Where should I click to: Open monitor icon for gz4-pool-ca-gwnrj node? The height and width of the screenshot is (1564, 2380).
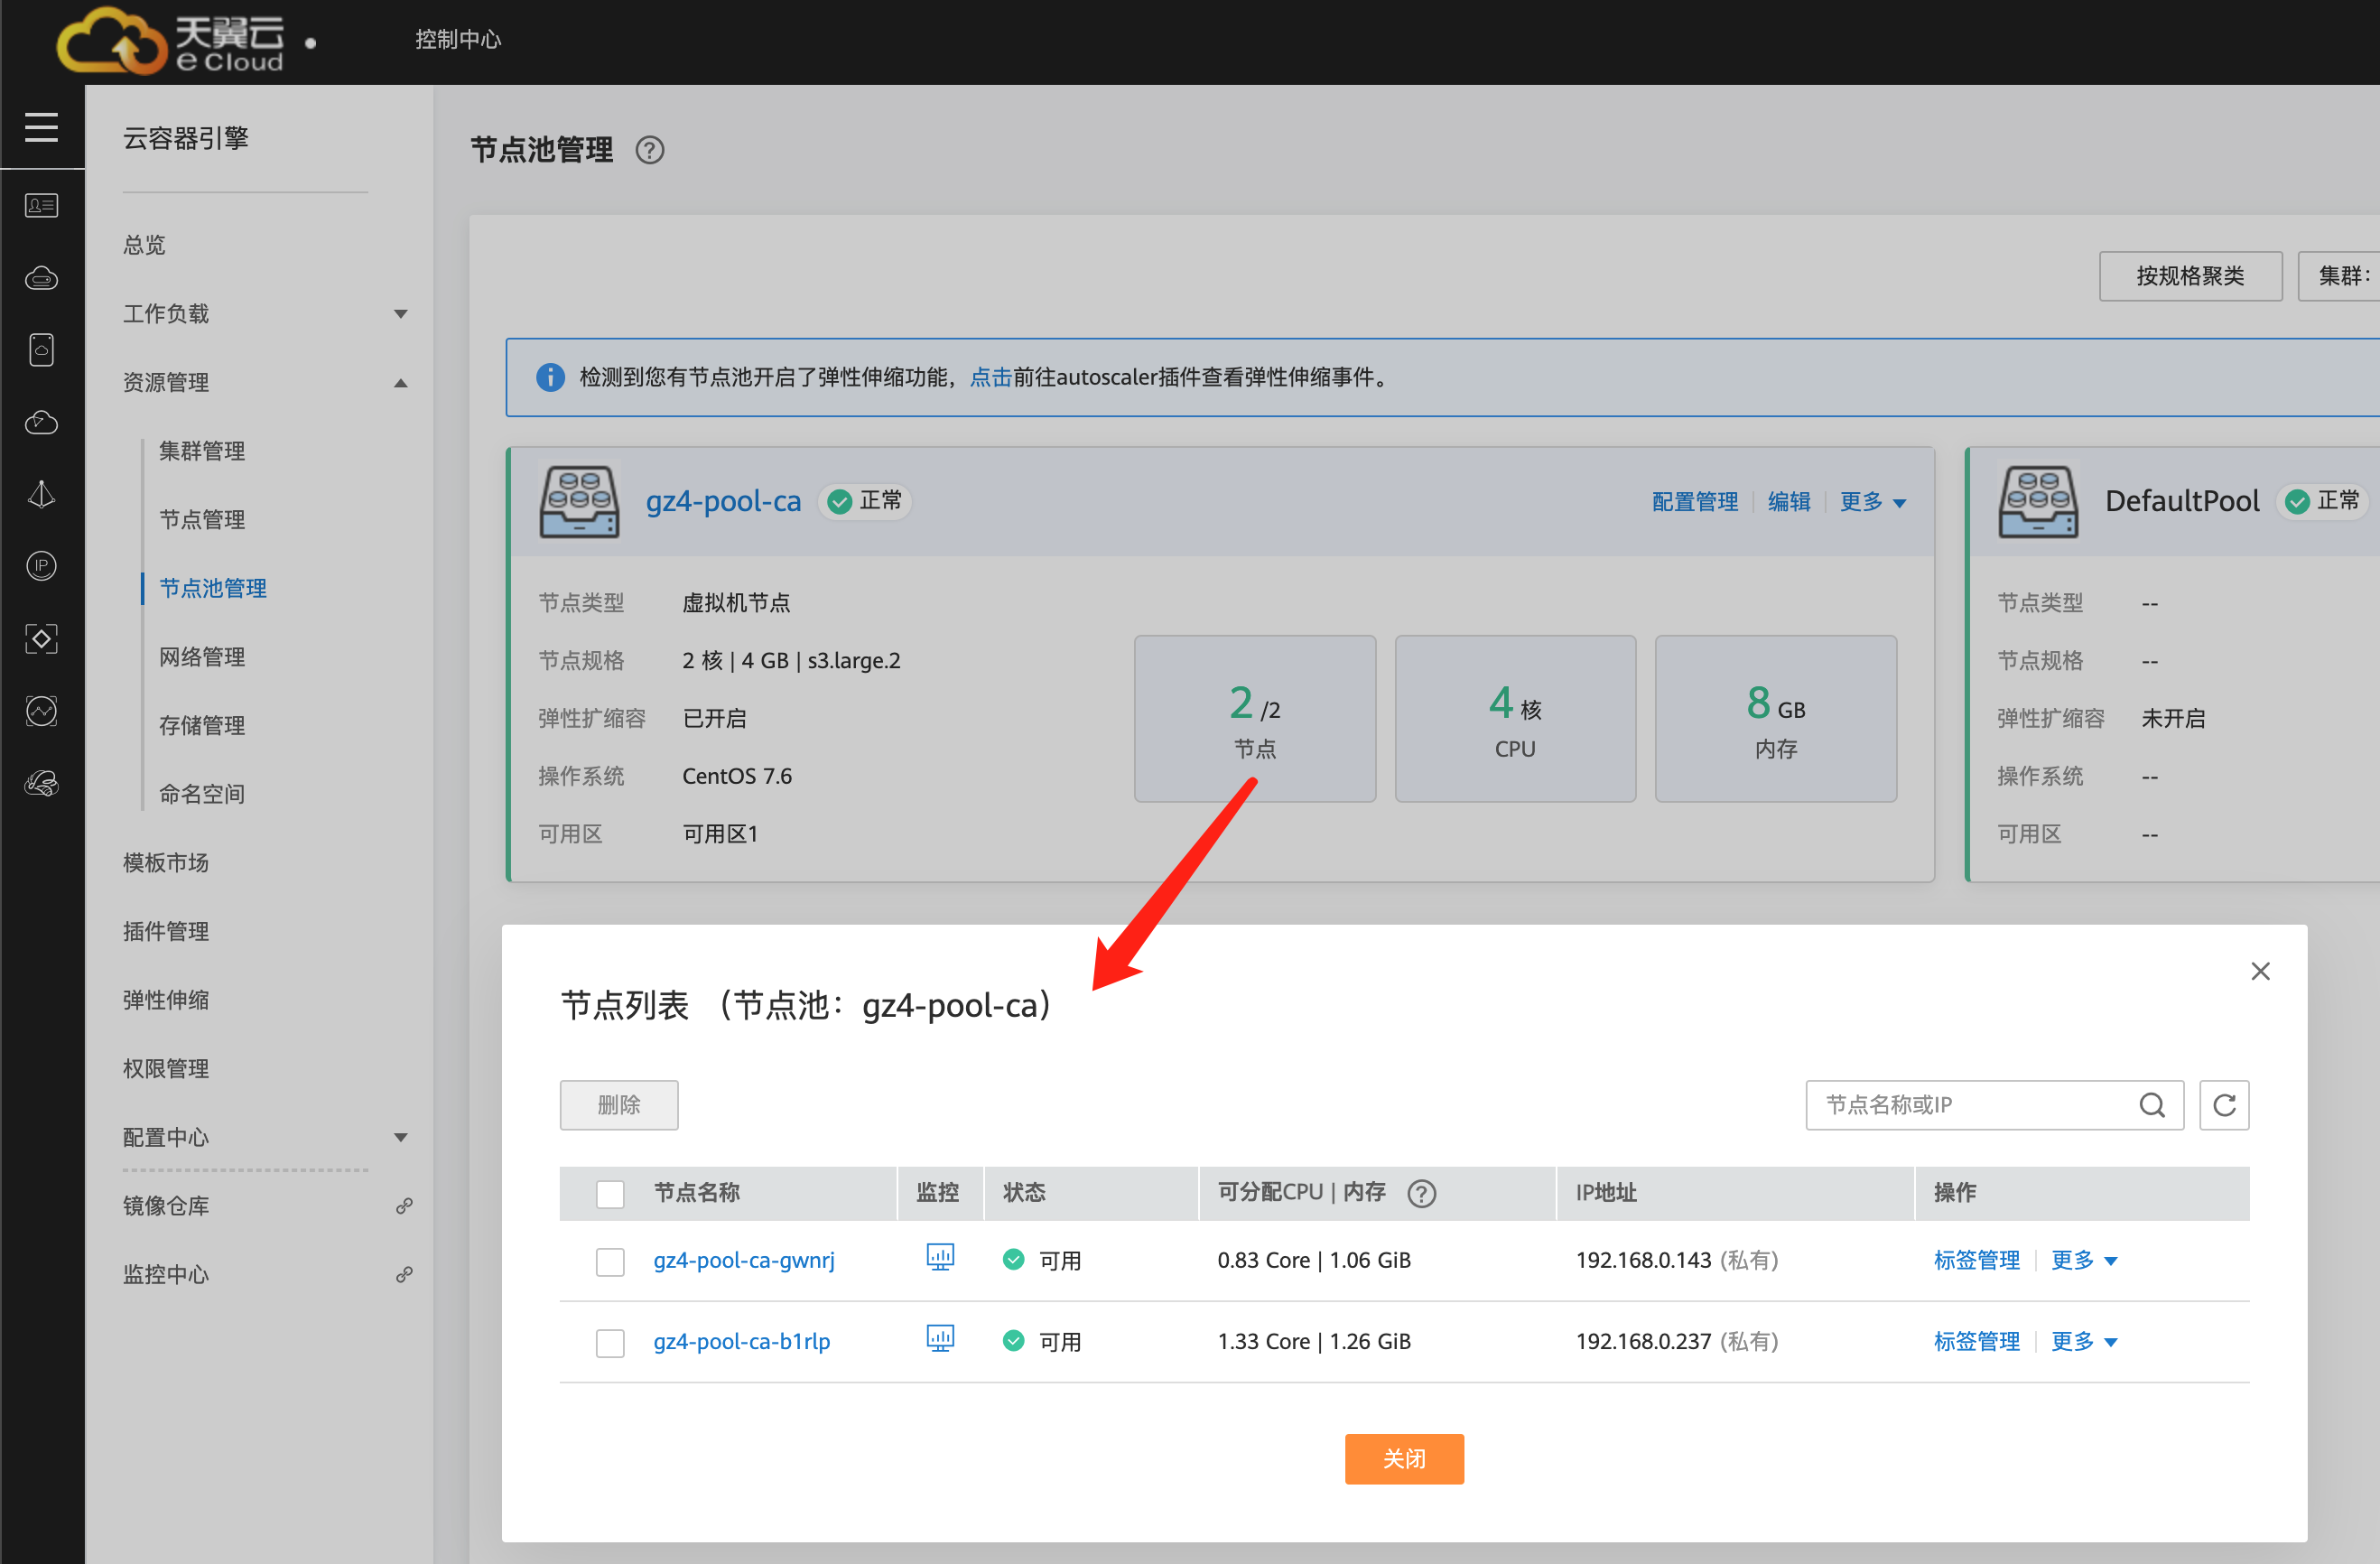click(x=939, y=1257)
